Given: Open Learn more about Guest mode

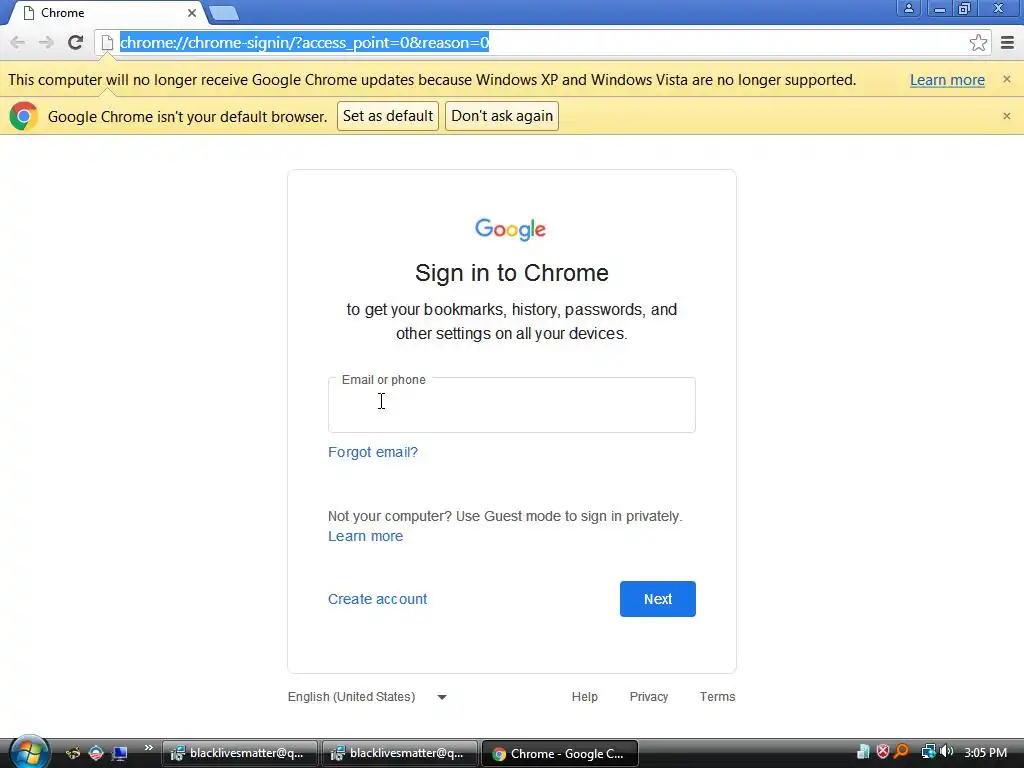Looking at the screenshot, I should [x=366, y=536].
